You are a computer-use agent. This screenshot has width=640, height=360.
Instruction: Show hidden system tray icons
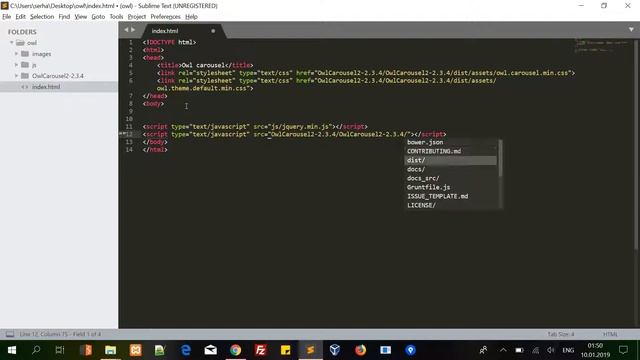[x=503, y=350]
